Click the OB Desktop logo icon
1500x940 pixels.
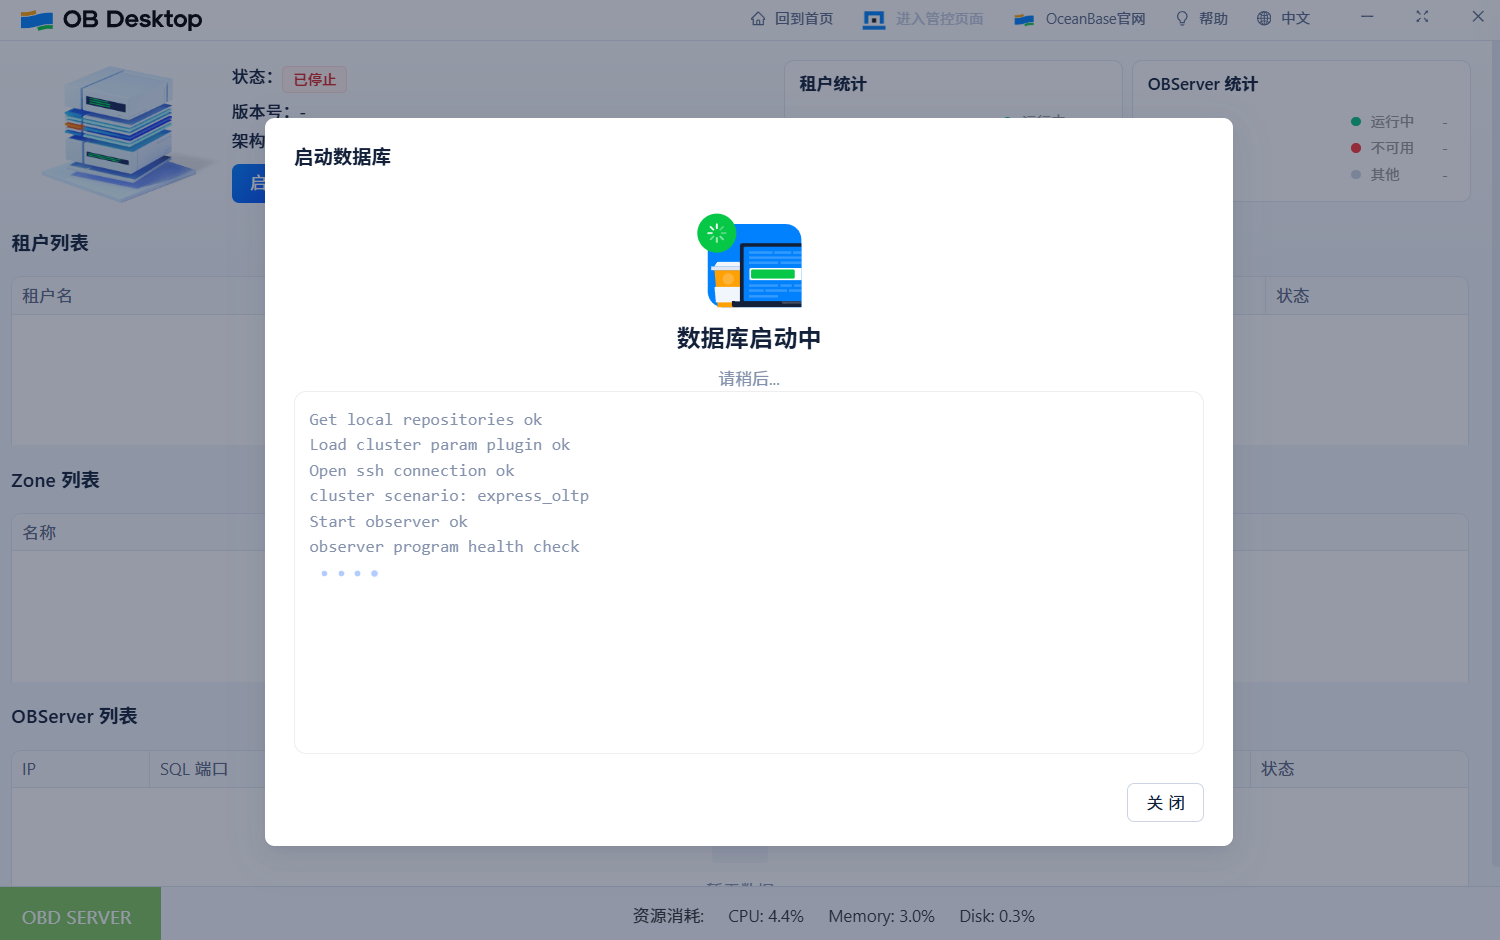point(38,18)
